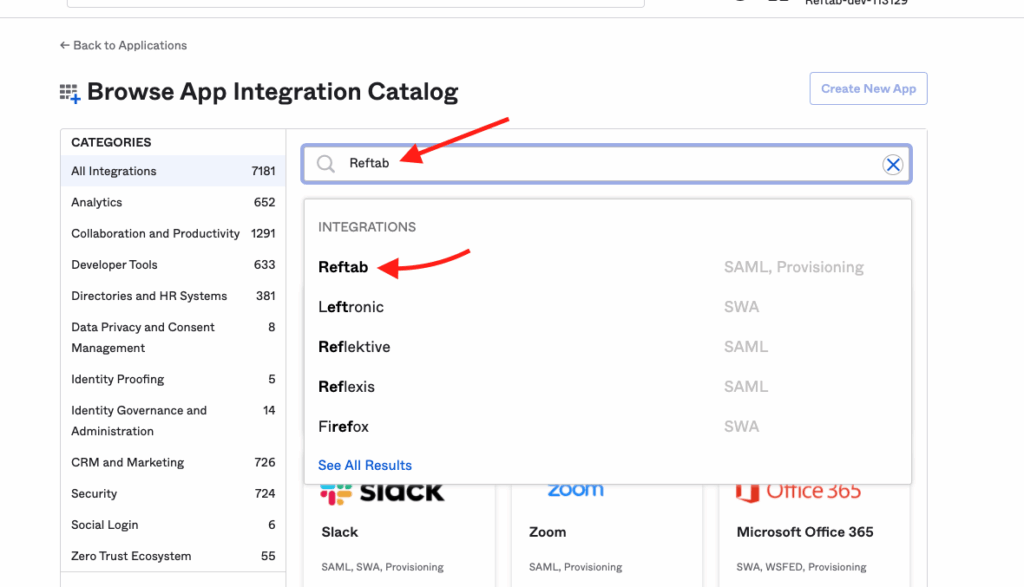1024x587 pixels.
Task: Click the app catalog grid icon beside the heading
Action: [x=68, y=92]
